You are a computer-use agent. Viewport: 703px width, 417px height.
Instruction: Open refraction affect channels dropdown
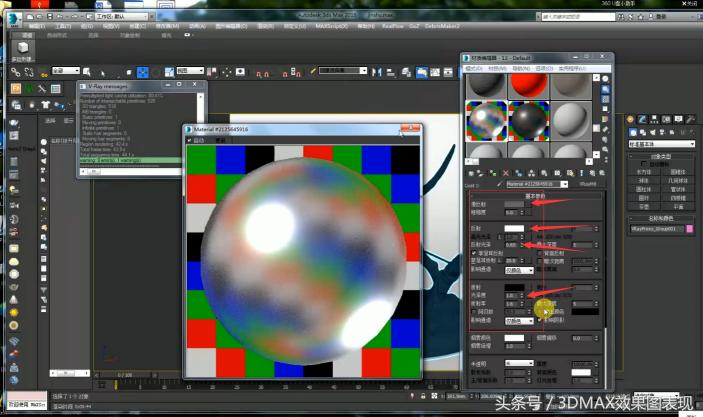click(519, 321)
